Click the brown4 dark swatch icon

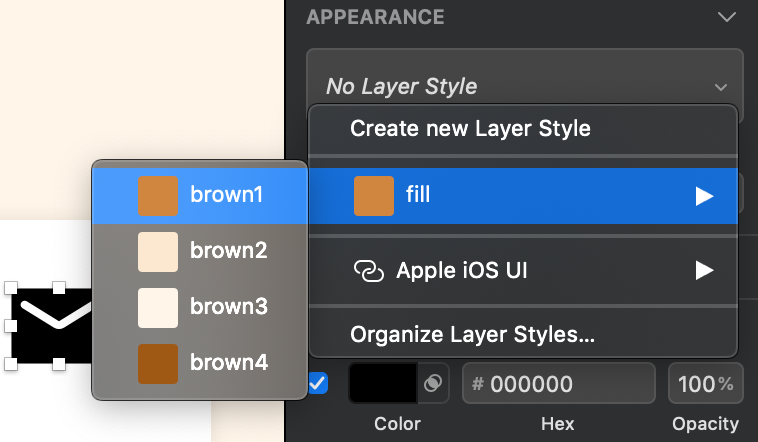pyautogui.click(x=157, y=363)
